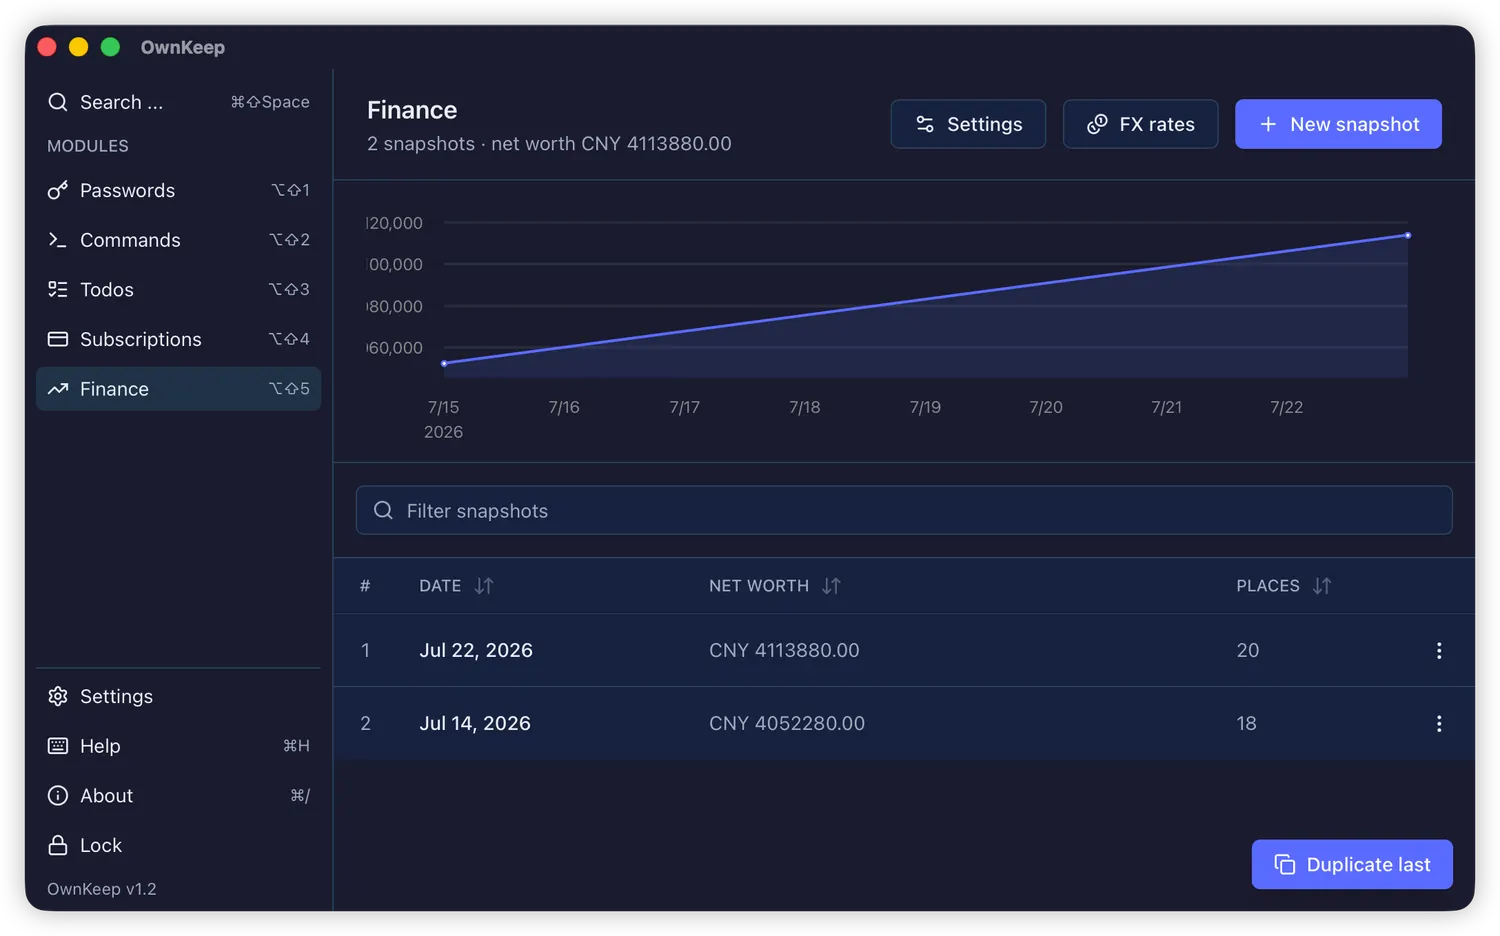The width and height of the screenshot is (1500, 936).
Task: Click the Filter snapshots magnifier icon
Action: click(x=383, y=510)
